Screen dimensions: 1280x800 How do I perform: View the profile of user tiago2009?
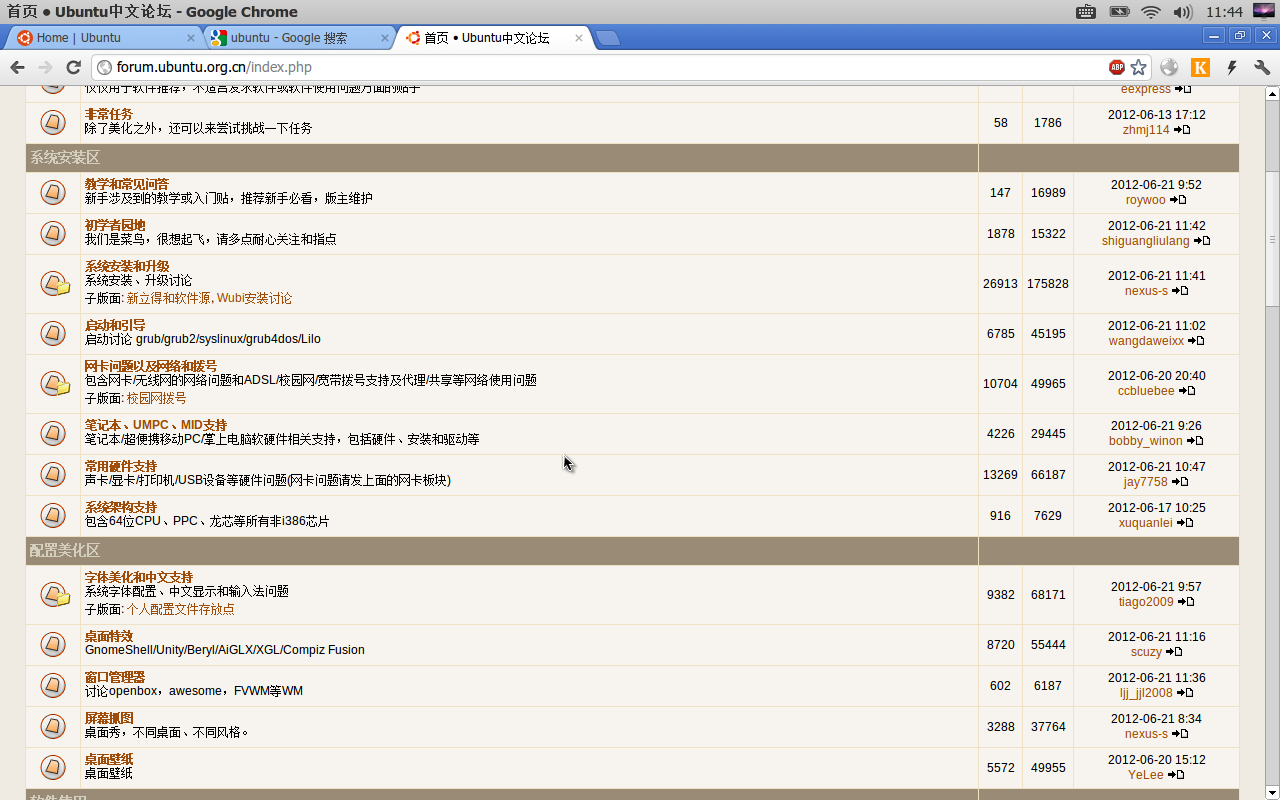(x=1146, y=602)
